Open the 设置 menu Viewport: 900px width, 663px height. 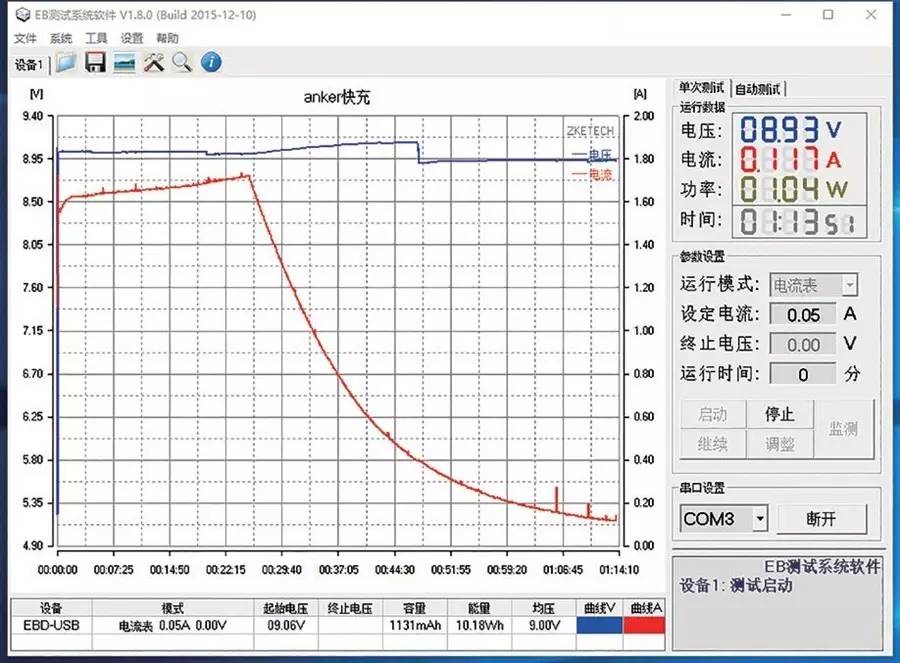(x=131, y=38)
